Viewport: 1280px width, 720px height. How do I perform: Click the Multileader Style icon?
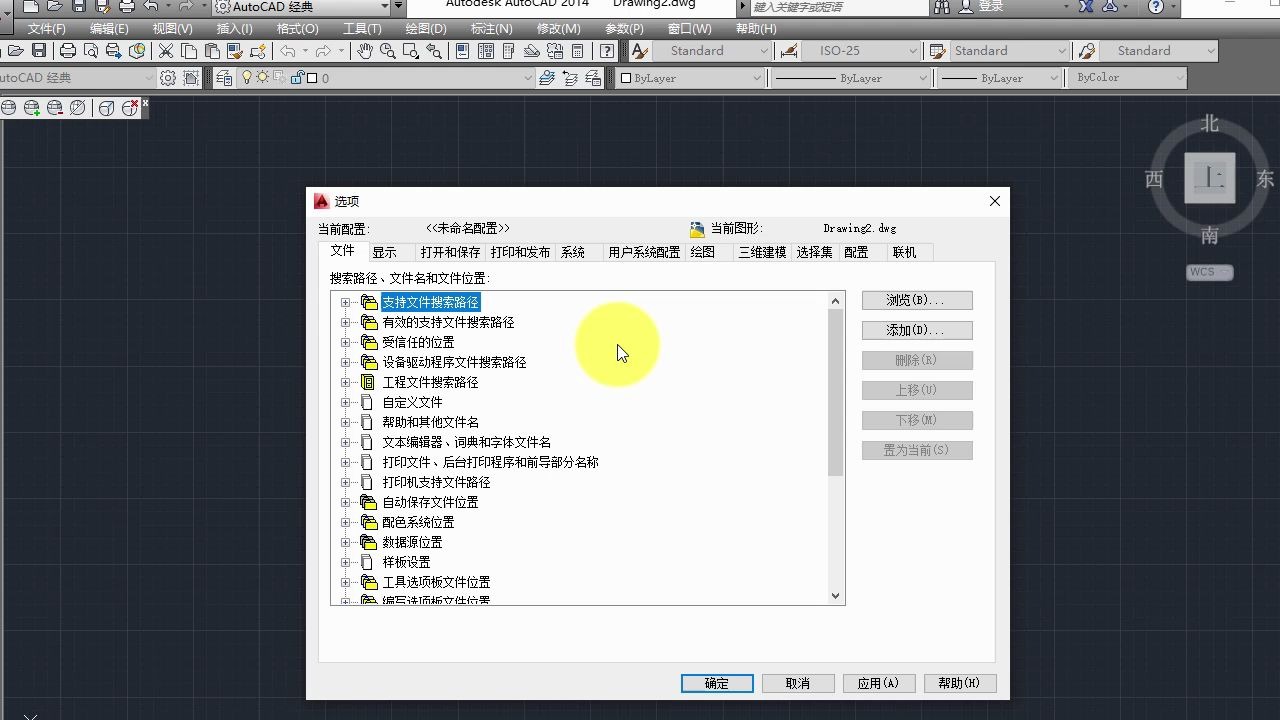[1088, 51]
